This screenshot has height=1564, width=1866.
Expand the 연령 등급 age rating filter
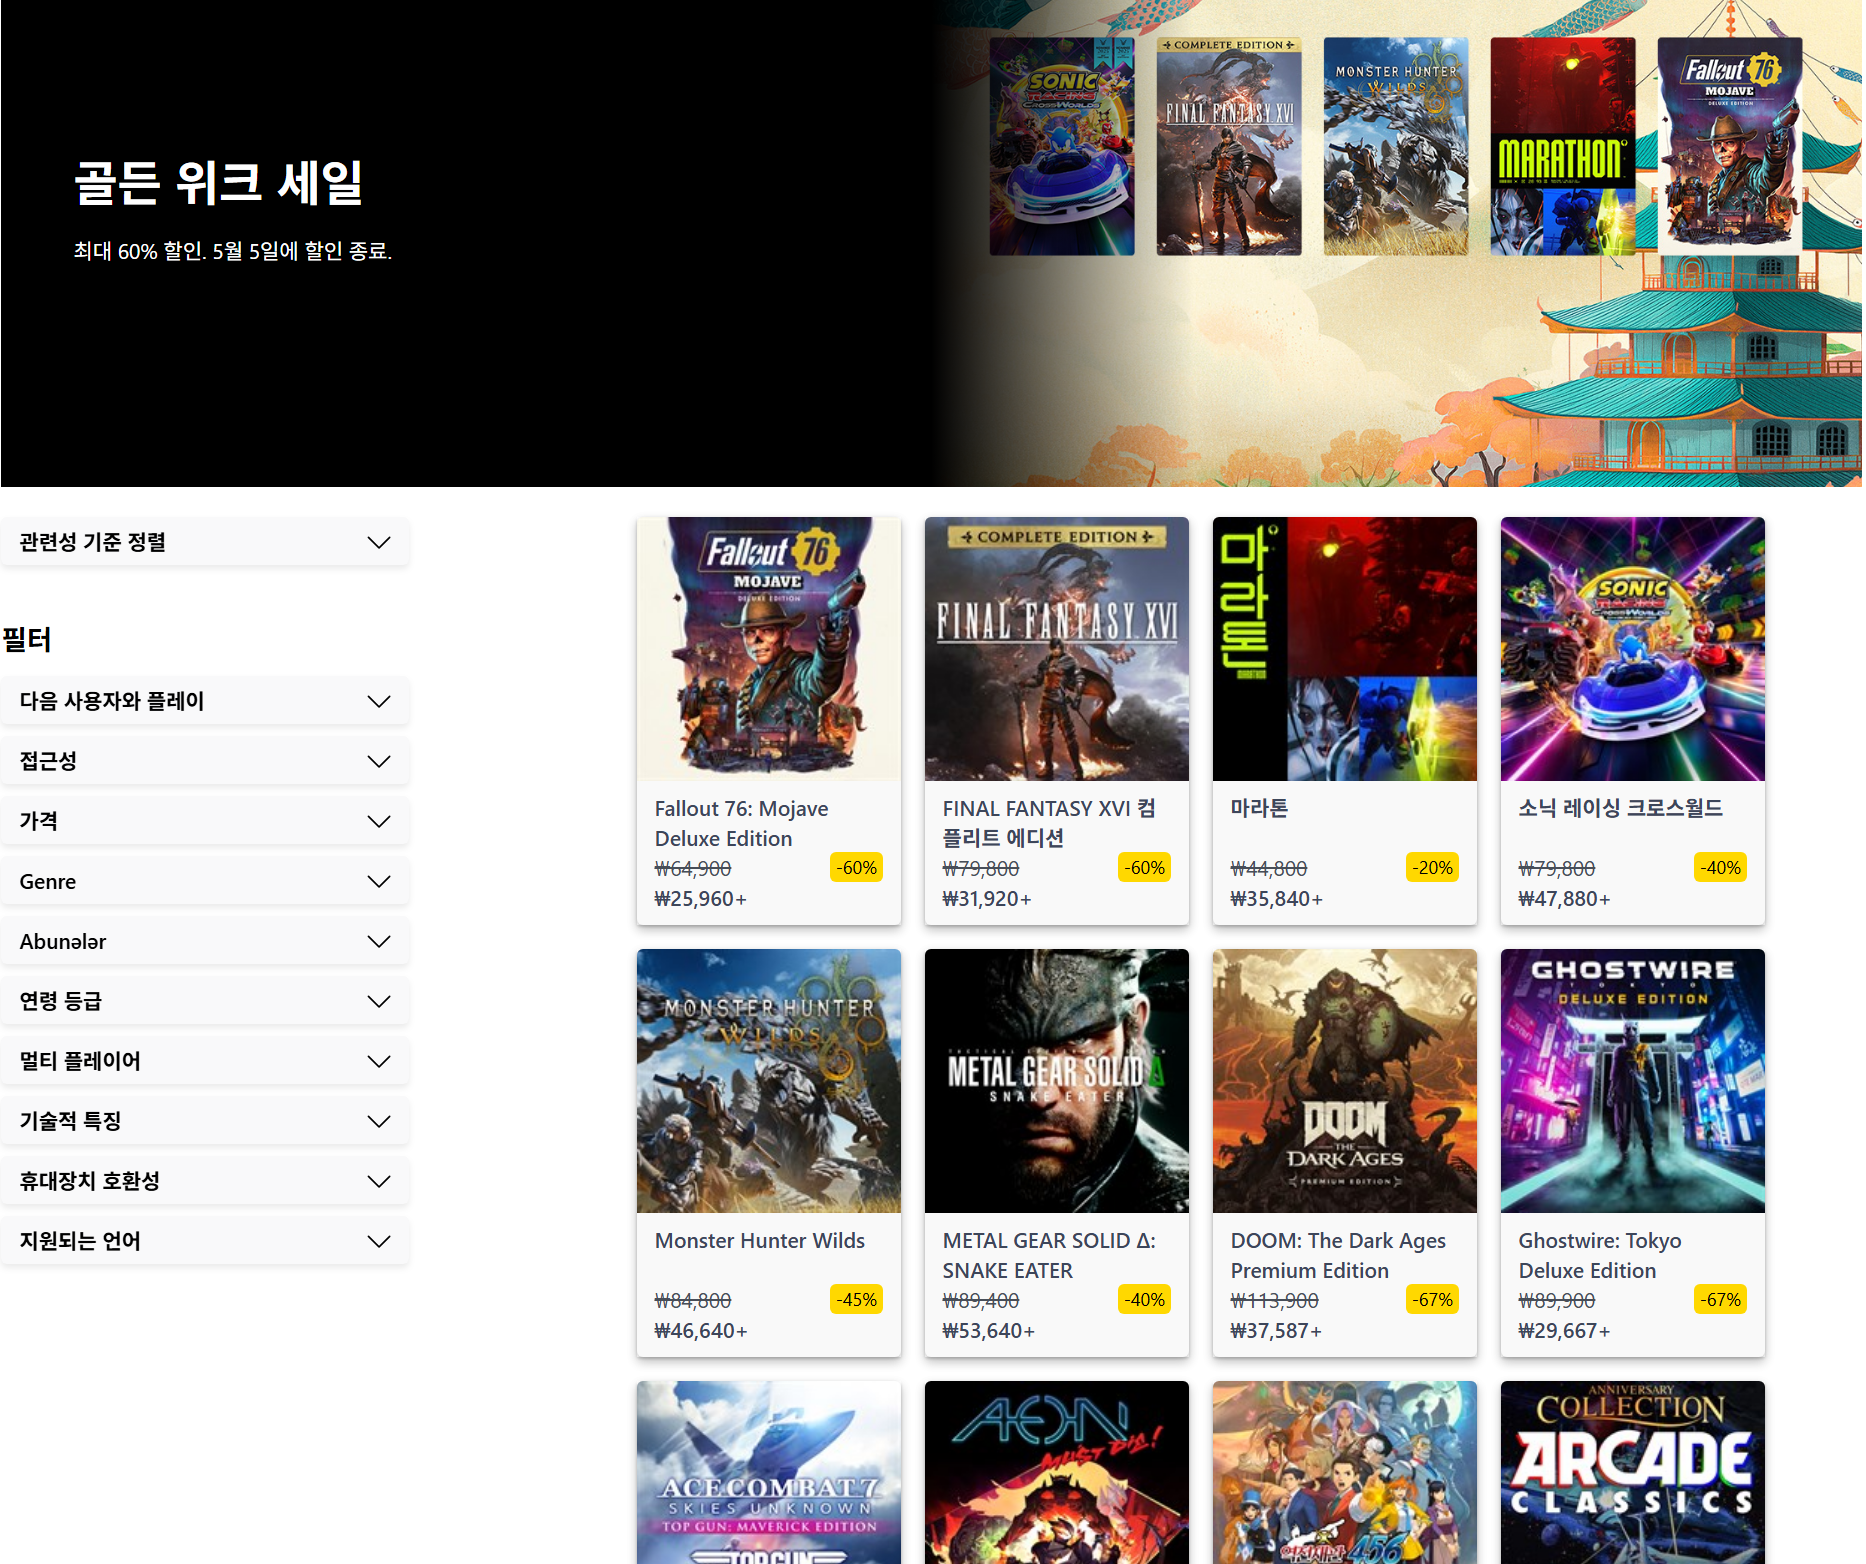[204, 1001]
